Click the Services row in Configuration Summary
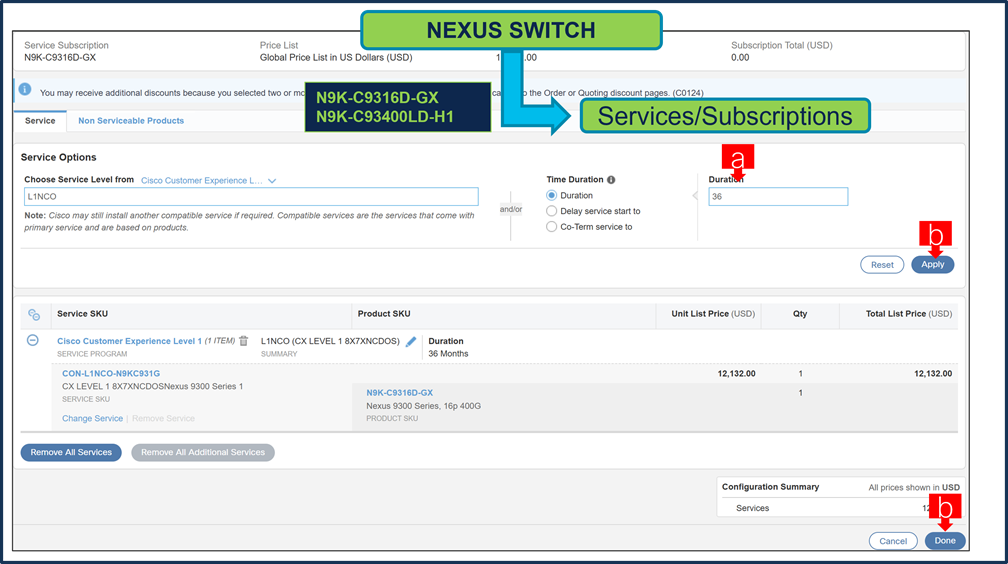 coord(842,508)
